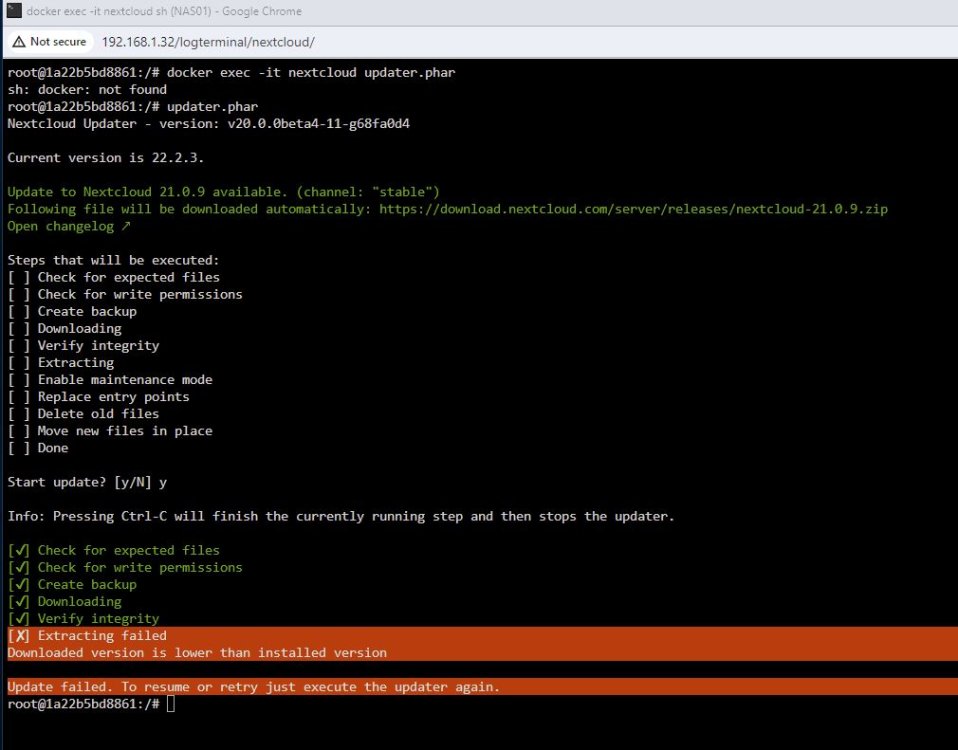Click the unchecked 'Done' step

[38, 448]
